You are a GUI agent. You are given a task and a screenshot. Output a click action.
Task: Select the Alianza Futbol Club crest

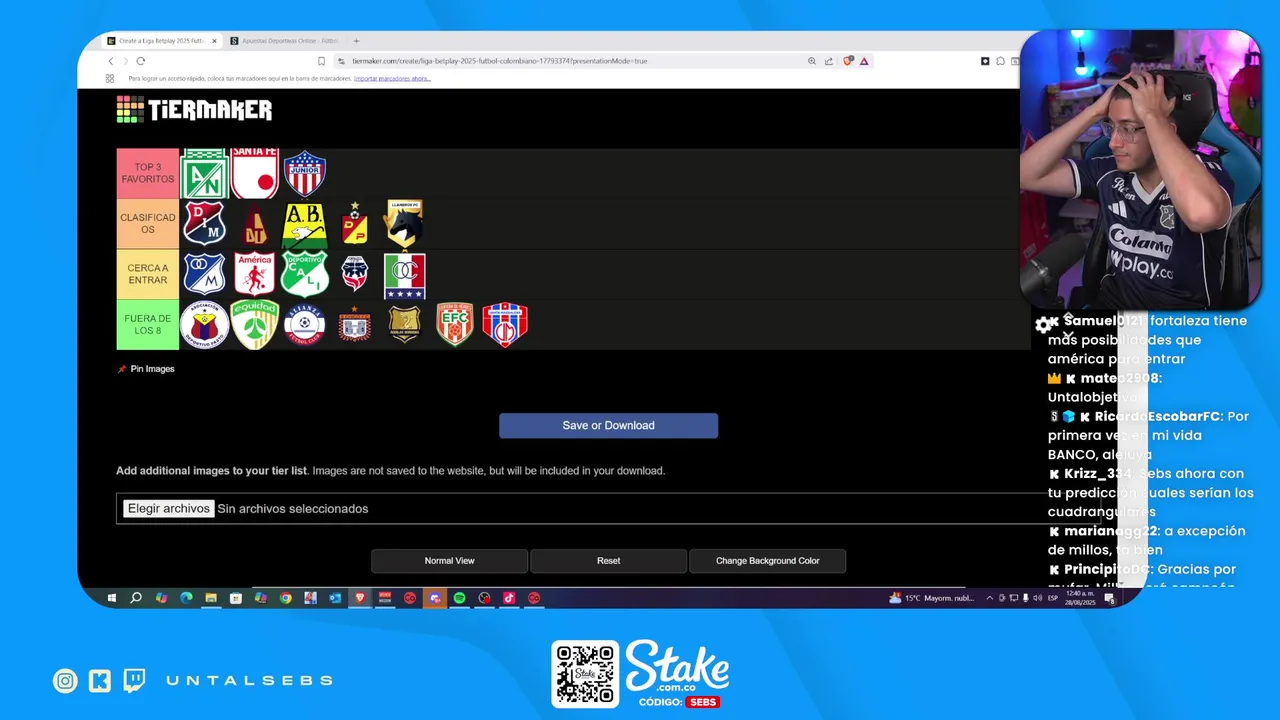(x=304, y=324)
